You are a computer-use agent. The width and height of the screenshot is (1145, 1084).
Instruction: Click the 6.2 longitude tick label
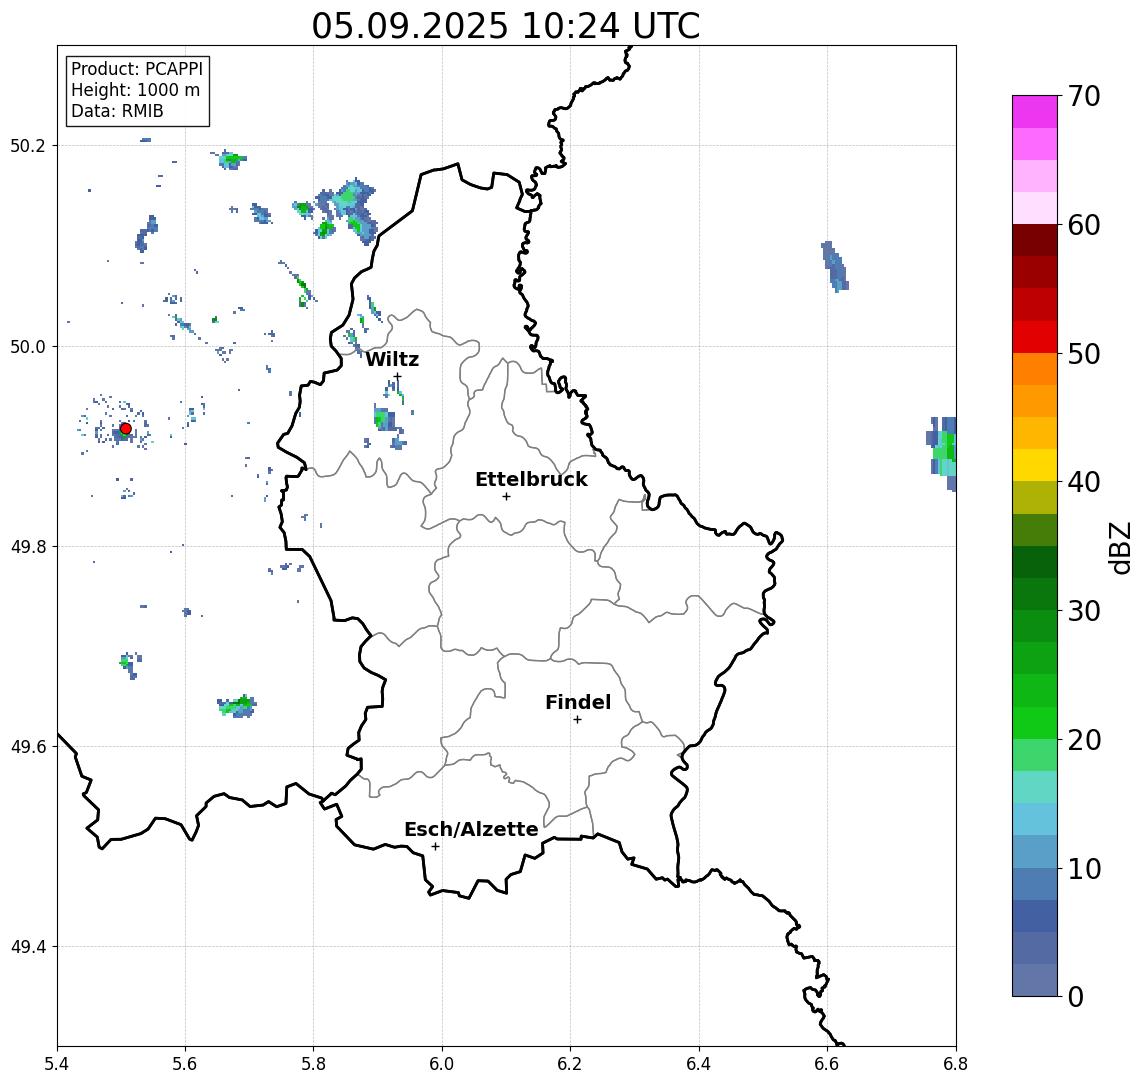click(x=570, y=1064)
